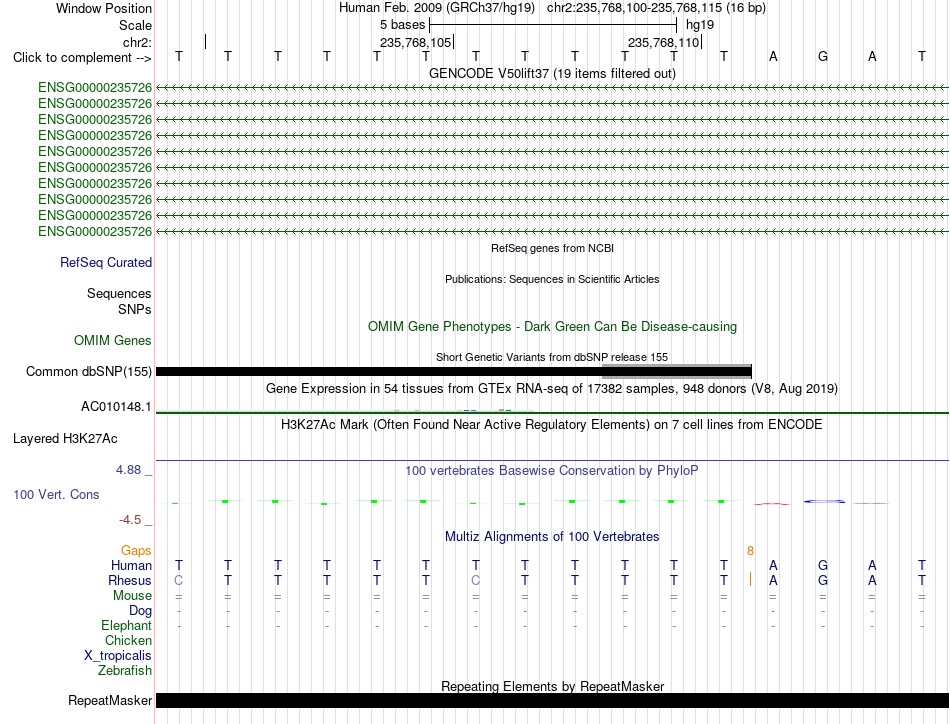
Task: Click the SNPs track label
Action: point(135,309)
